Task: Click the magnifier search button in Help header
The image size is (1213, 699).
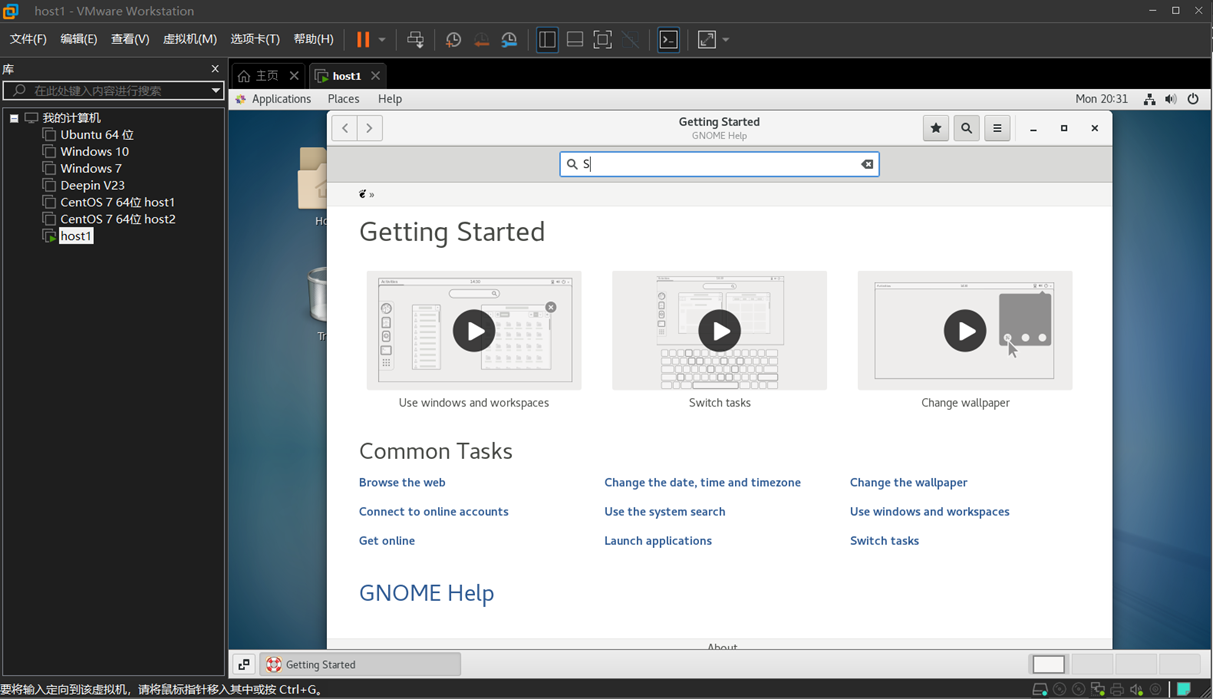Action: (966, 128)
